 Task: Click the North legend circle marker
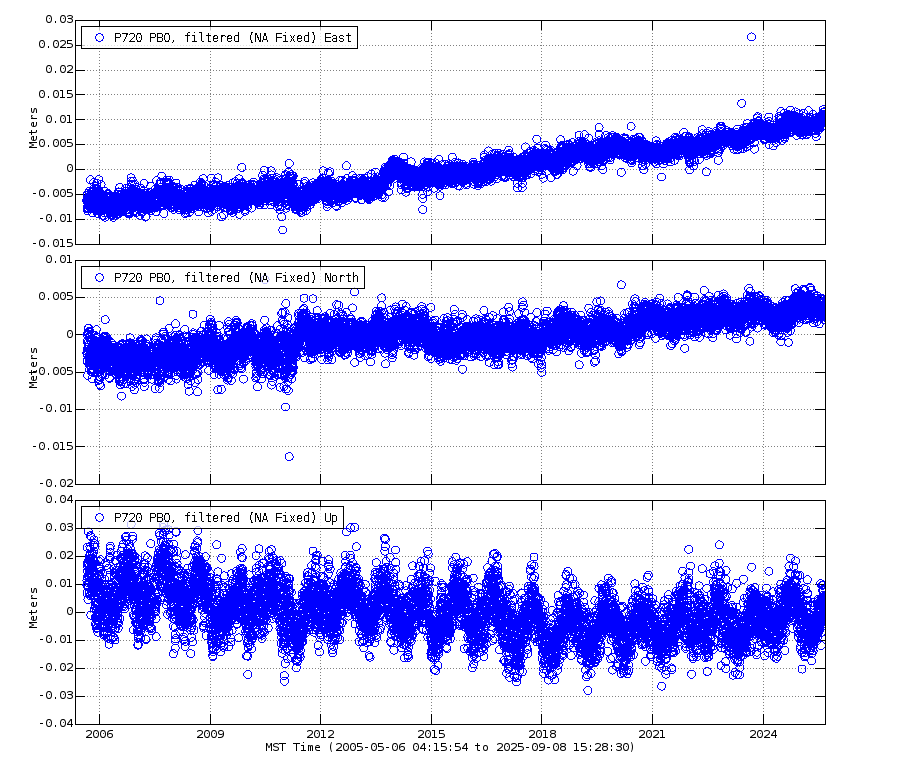(99, 277)
